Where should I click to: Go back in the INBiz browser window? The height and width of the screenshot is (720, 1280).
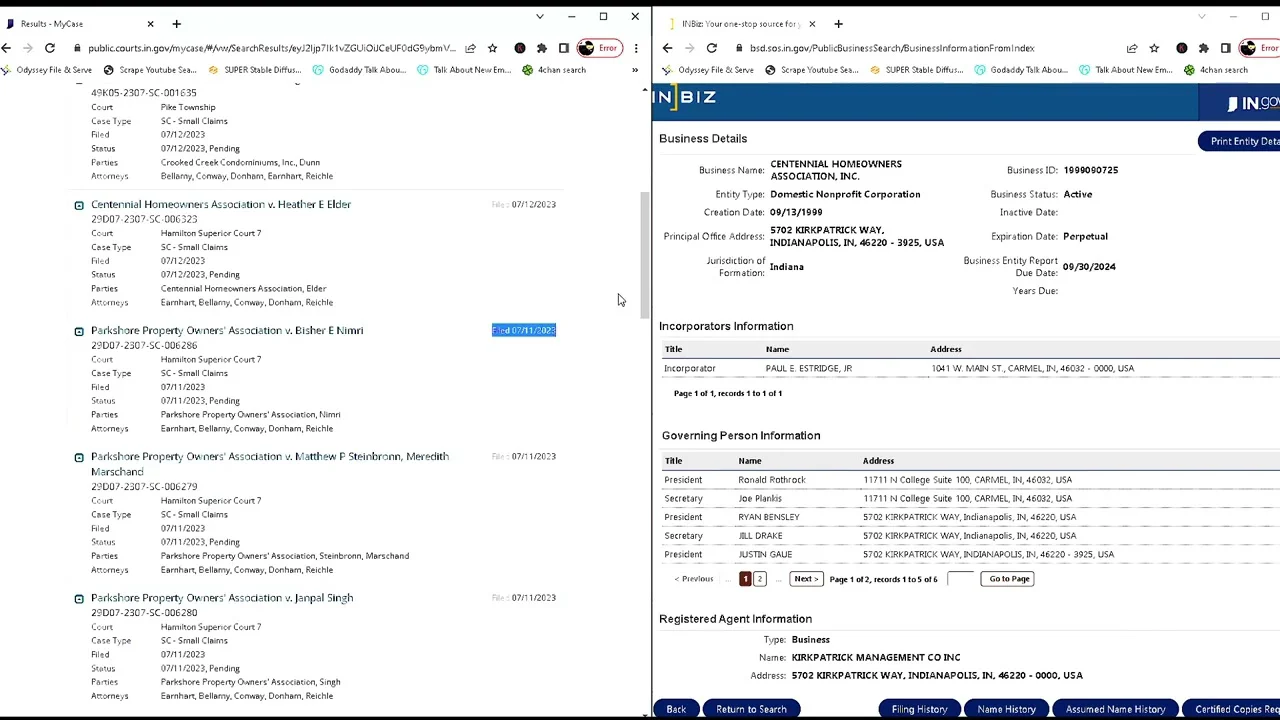(668, 48)
